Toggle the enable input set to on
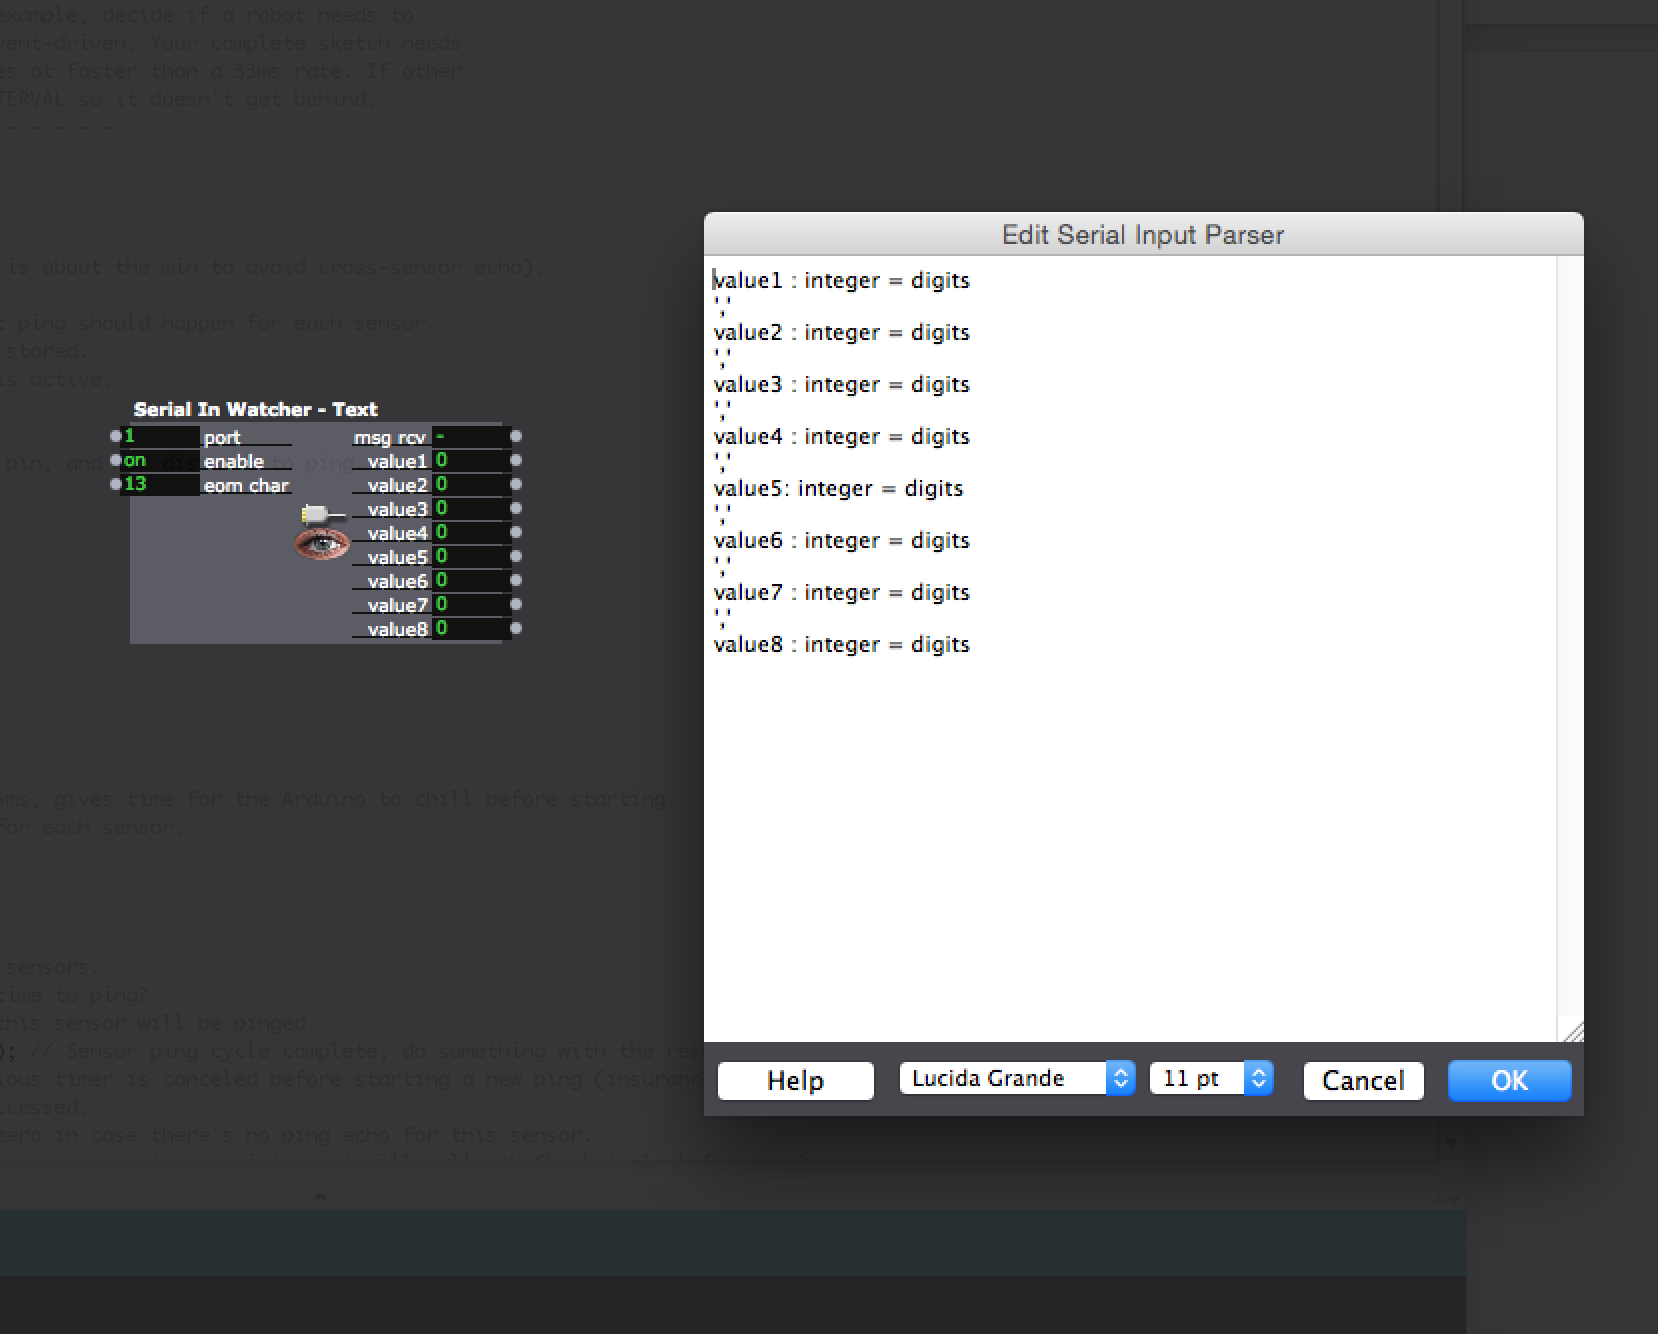 160,461
